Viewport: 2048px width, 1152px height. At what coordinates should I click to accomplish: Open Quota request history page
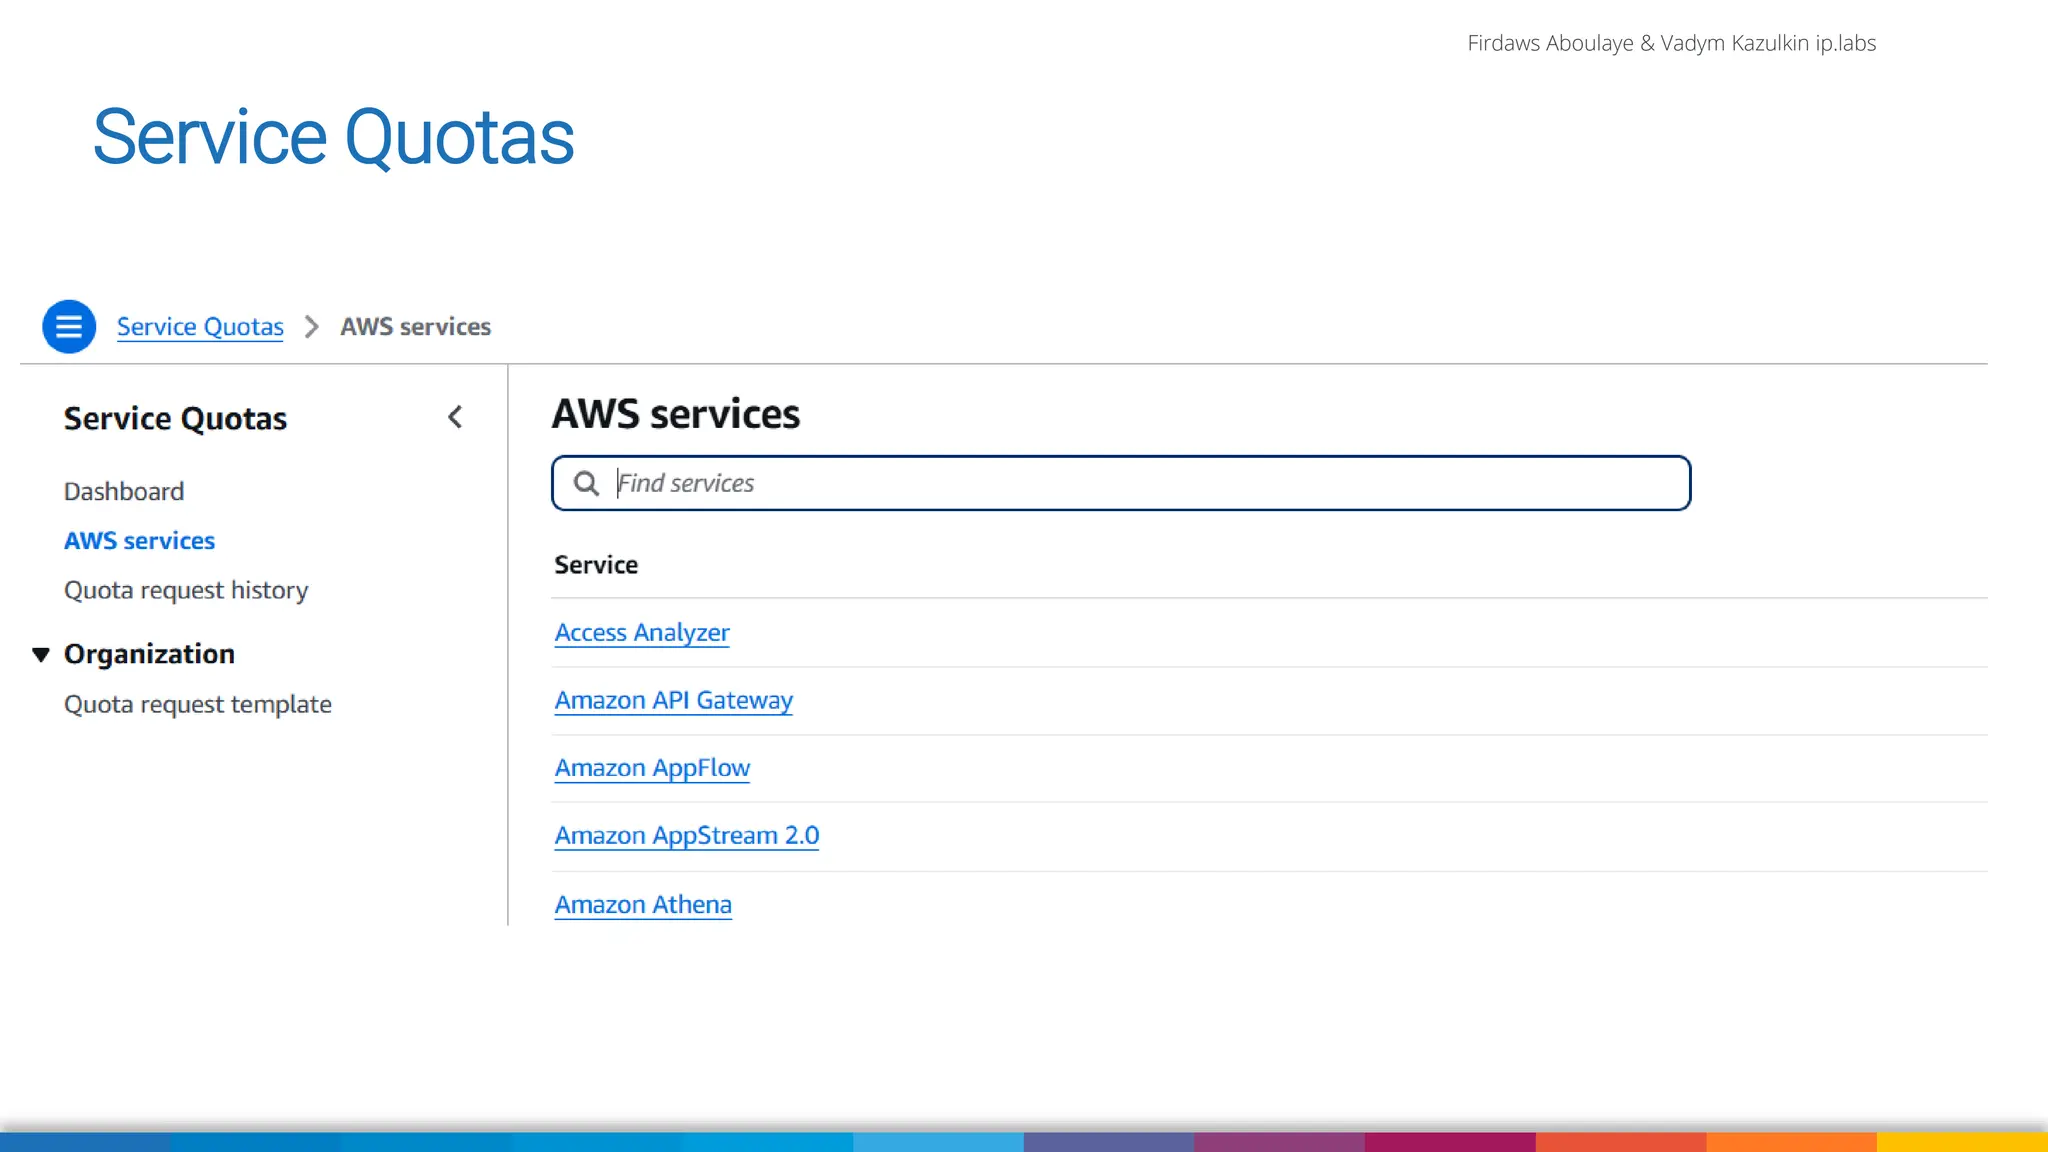tap(186, 590)
